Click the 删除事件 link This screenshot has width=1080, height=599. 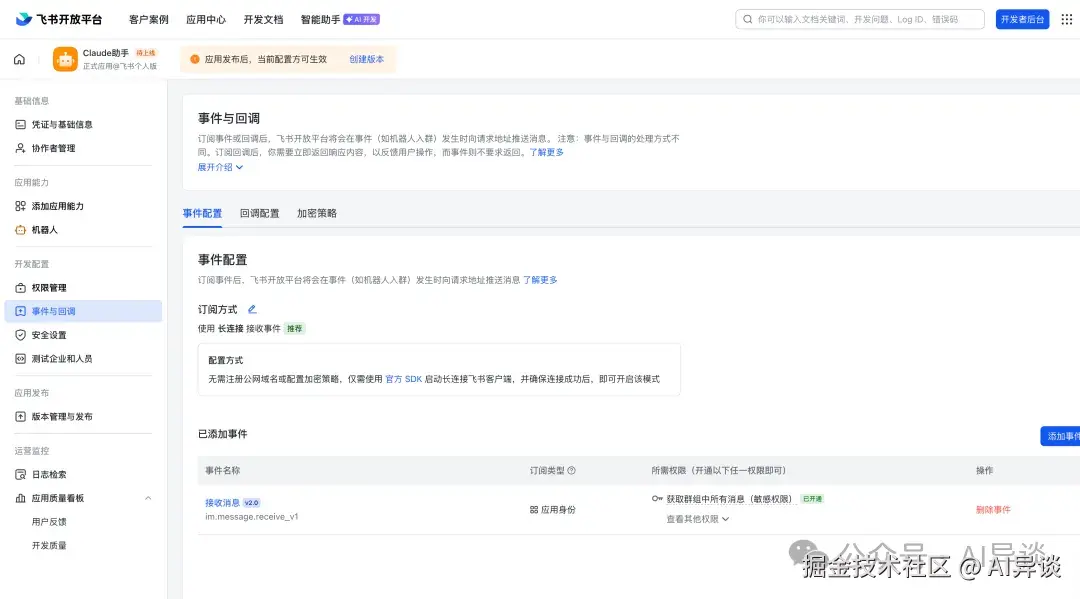coord(993,510)
